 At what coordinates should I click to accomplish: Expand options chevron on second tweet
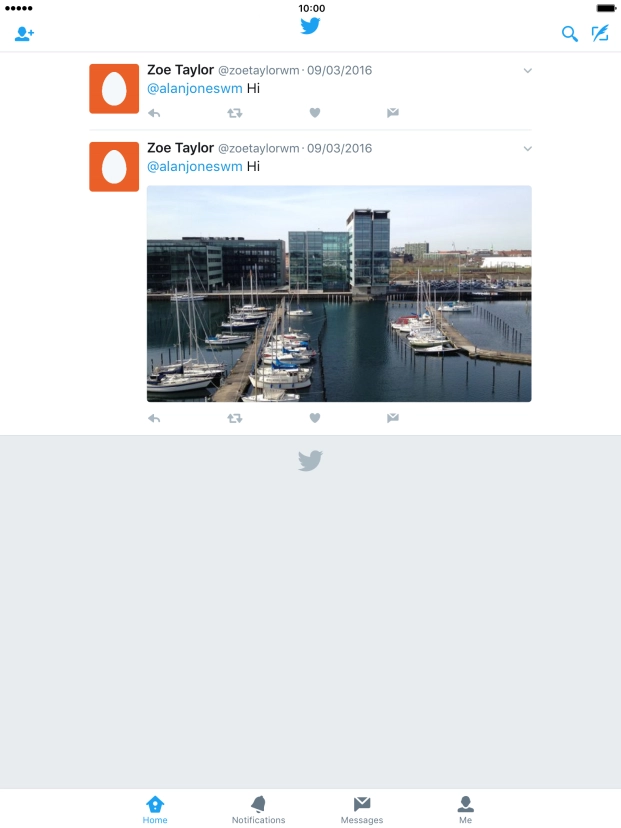coord(527,149)
